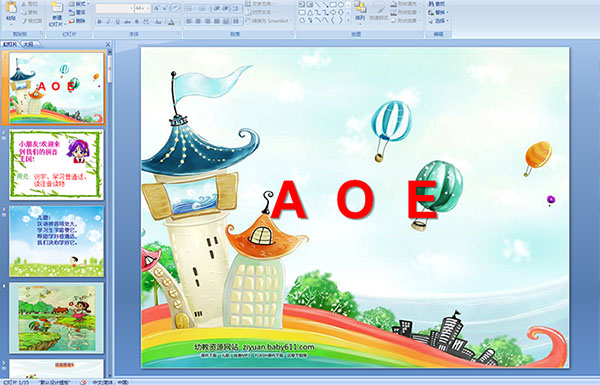Image resolution: width=600 pixels, height=385 pixels.
Task: Open the Align Text menu
Action: [261, 12]
